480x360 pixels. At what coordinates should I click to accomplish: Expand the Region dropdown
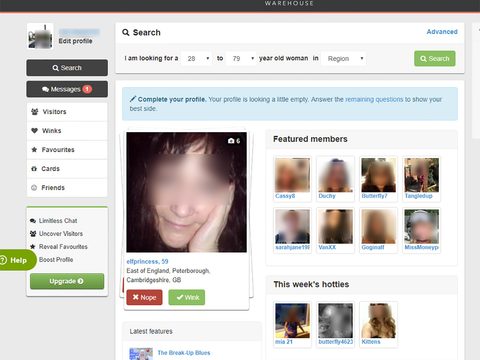click(x=344, y=59)
